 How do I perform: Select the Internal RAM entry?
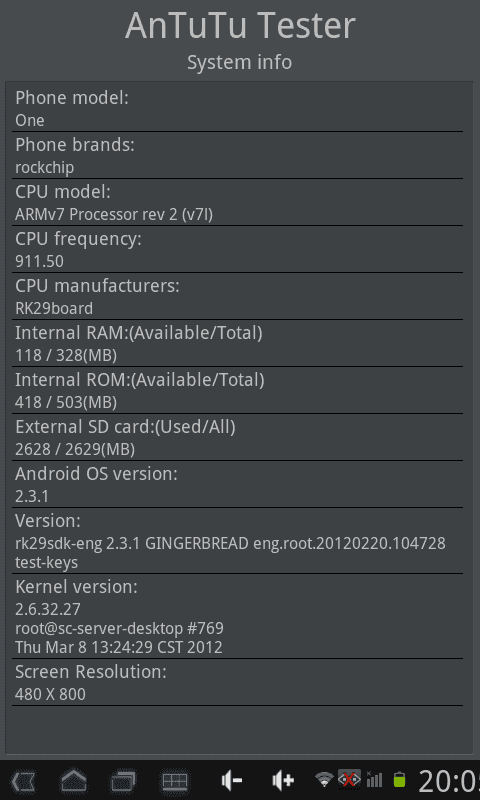(237, 343)
